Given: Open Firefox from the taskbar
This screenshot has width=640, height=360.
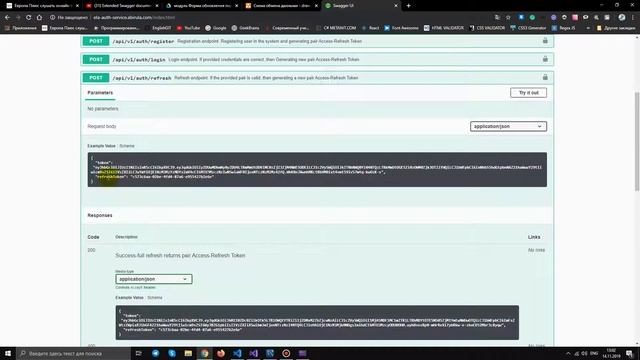Looking at the screenshot, I should click(x=221, y=353).
